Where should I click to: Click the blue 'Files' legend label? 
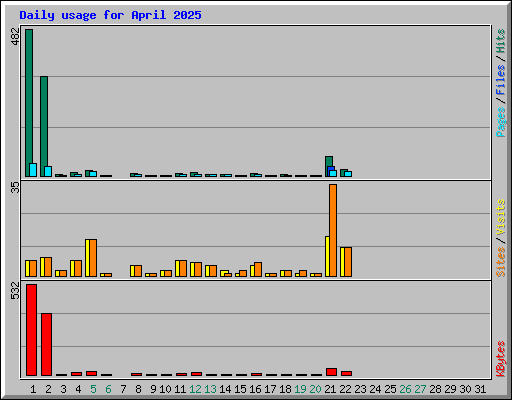pyautogui.click(x=501, y=80)
